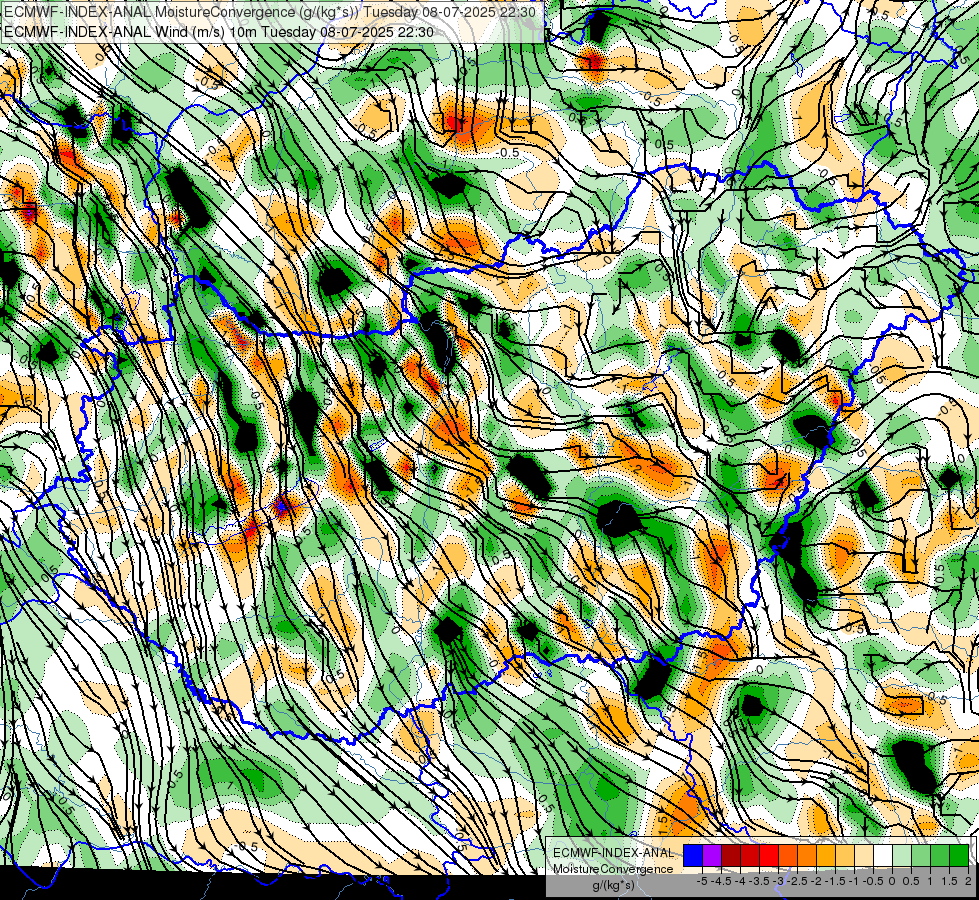The width and height of the screenshot is (979, 900).
Task: Click the -1.5 legend tick label
Action: 835,881
